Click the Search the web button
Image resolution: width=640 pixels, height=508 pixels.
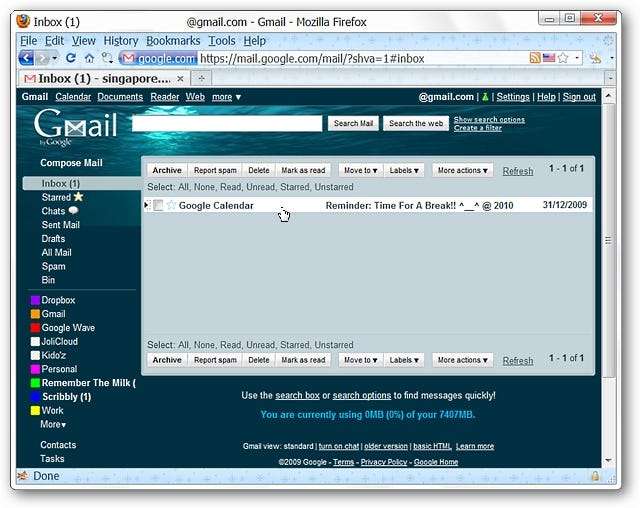(416, 123)
